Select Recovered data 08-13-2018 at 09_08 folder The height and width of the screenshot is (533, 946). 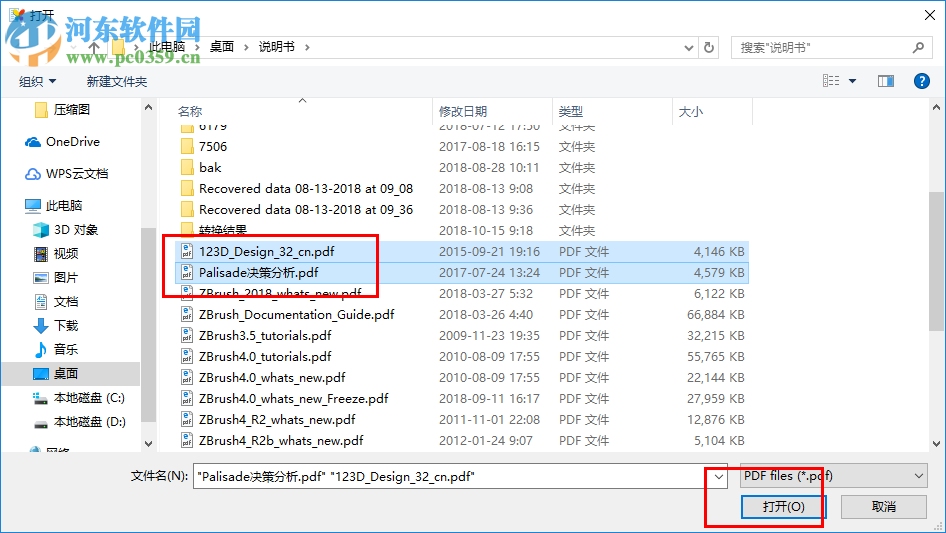(x=306, y=189)
